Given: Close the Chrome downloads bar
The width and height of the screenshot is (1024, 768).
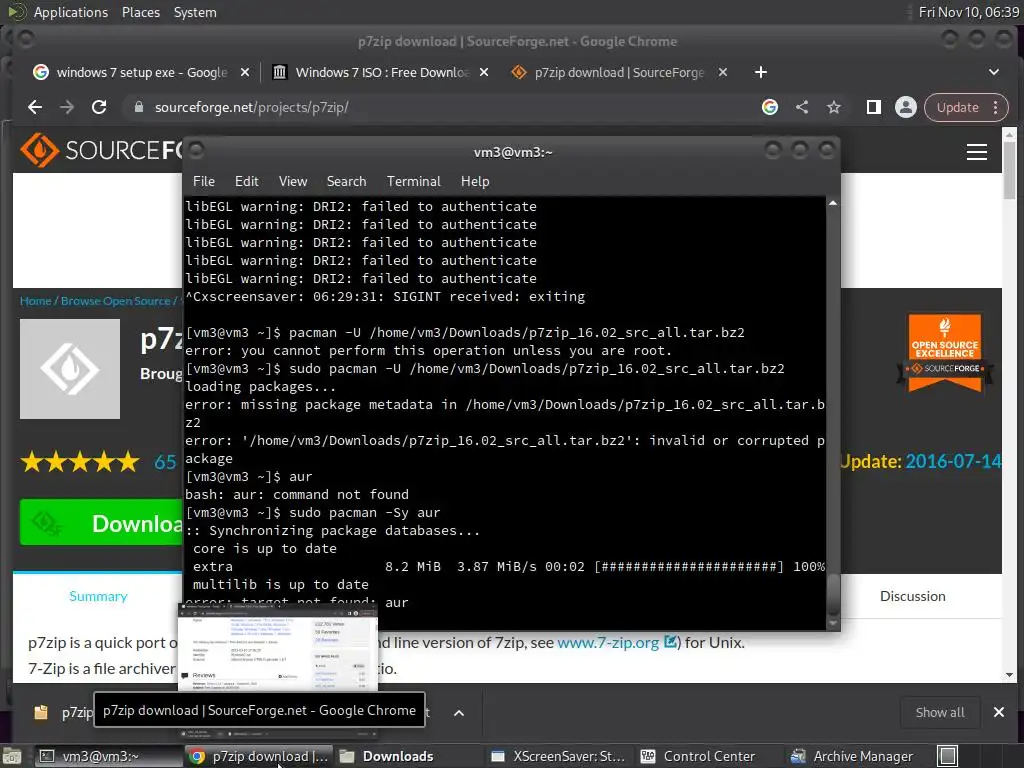Looking at the screenshot, I should [x=999, y=712].
